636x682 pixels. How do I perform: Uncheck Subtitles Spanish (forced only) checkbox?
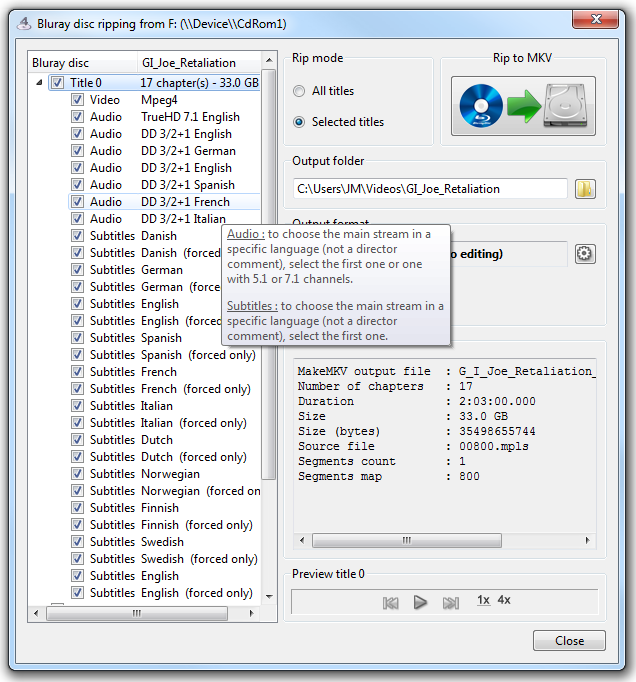pos(77,354)
